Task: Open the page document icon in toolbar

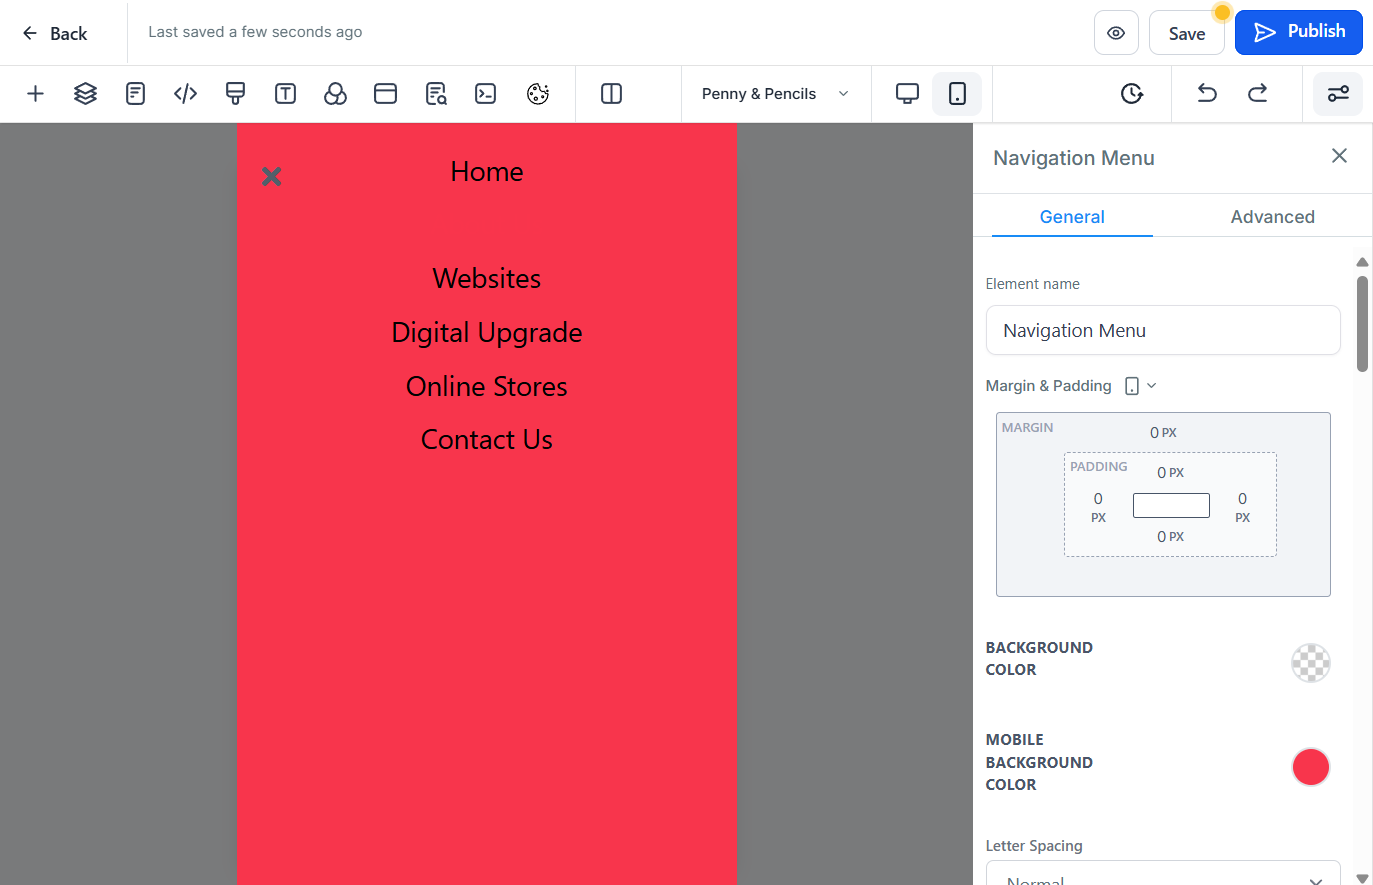Action: click(135, 94)
